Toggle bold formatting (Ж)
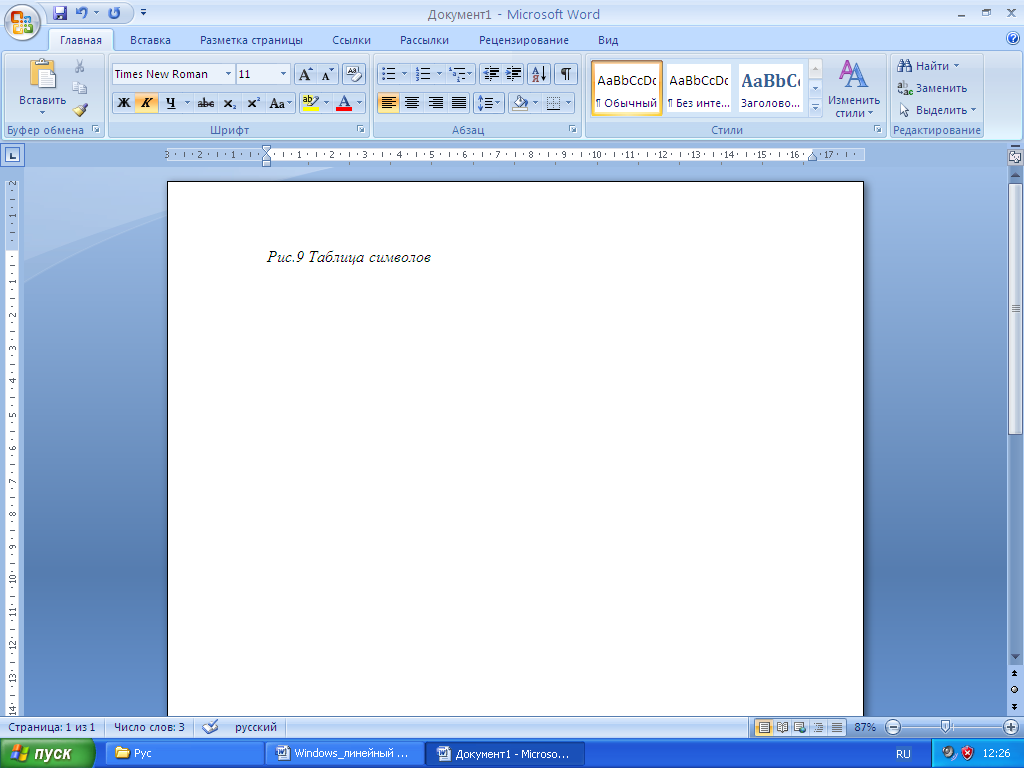This screenshot has height=768, width=1024. [123, 103]
